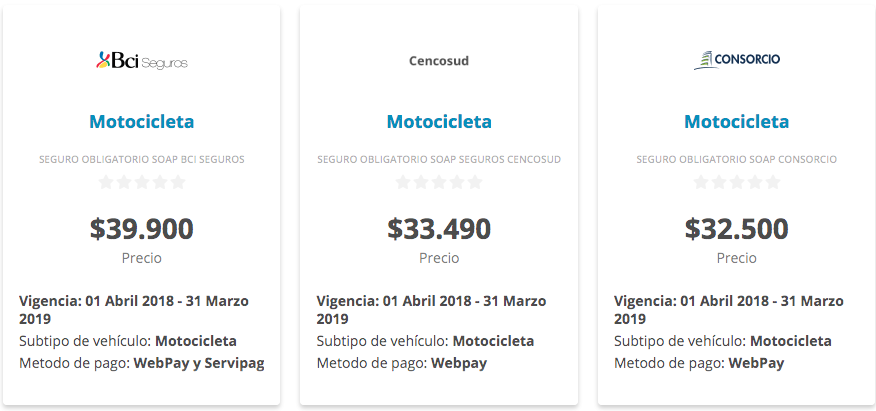Viewport: 876px width, 411px height.
Task: Click Seguro Obligatorio SOAP Seguros Cencosud text
Action: pyautogui.click(x=439, y=160)
